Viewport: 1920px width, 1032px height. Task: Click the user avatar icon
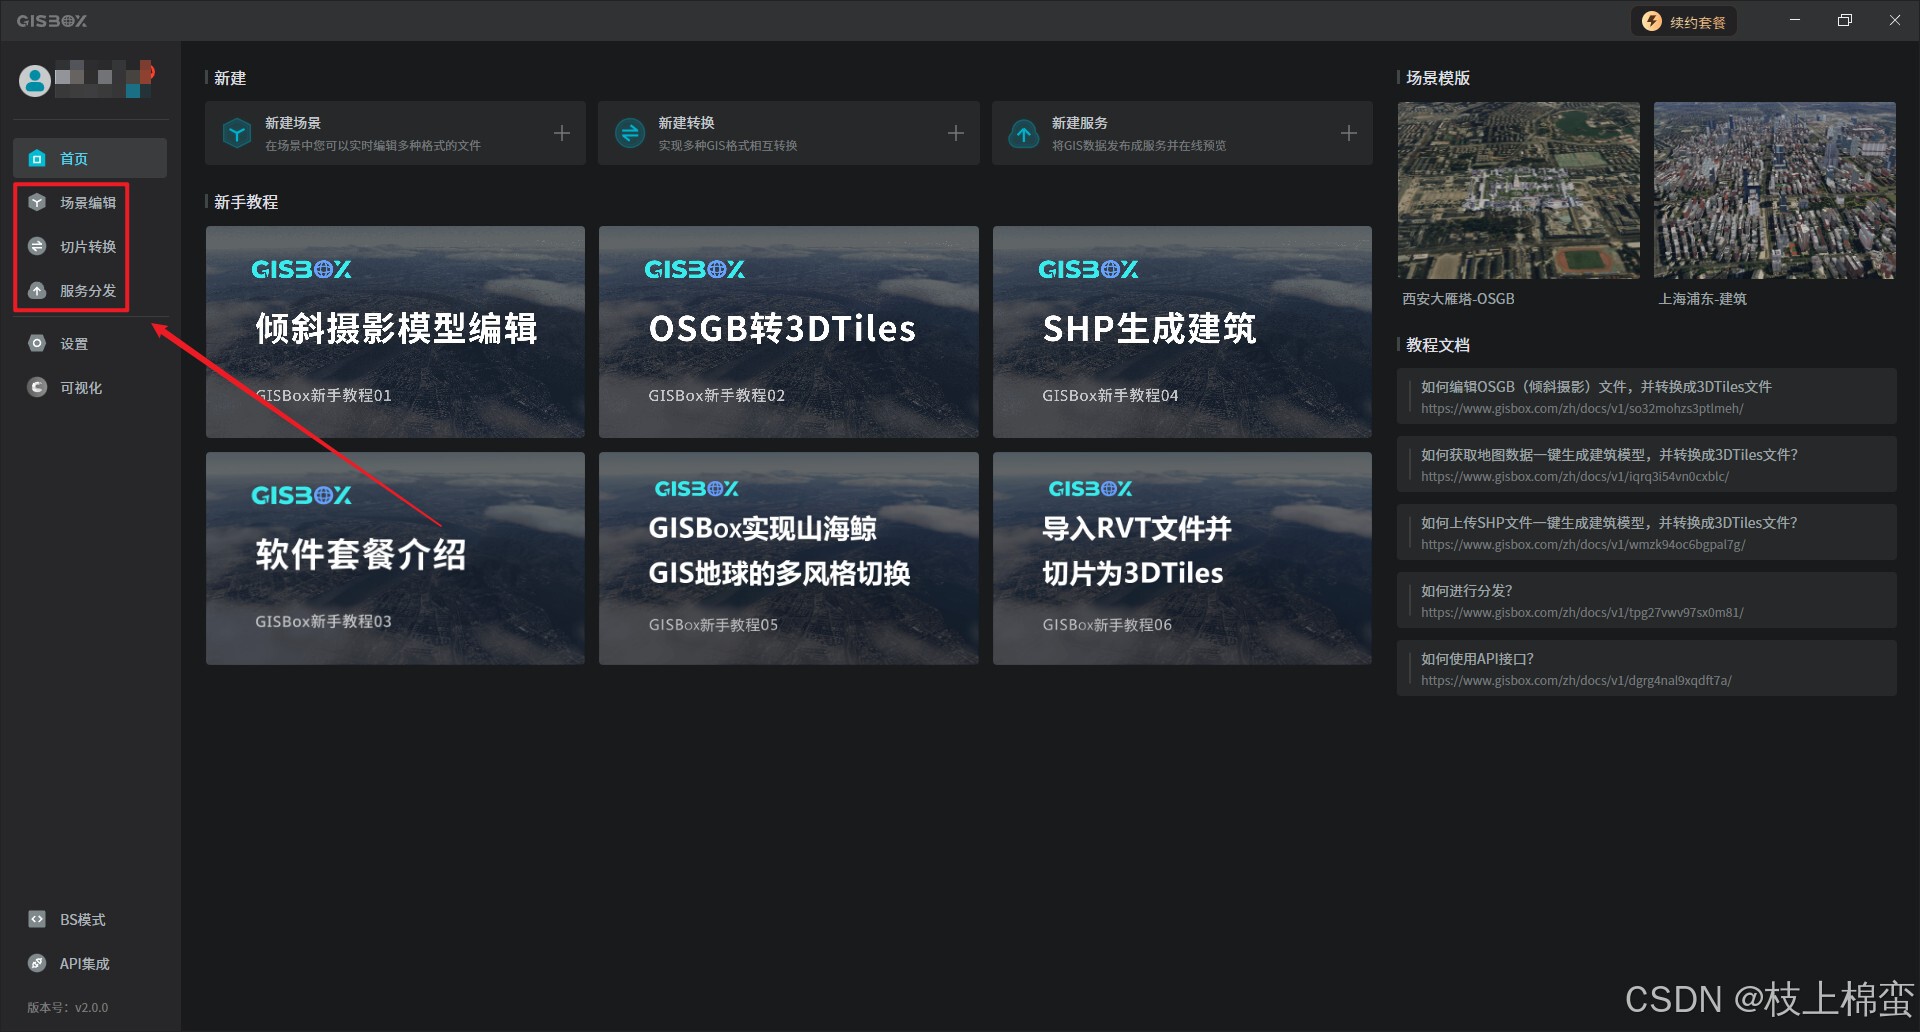click(35, 80)
